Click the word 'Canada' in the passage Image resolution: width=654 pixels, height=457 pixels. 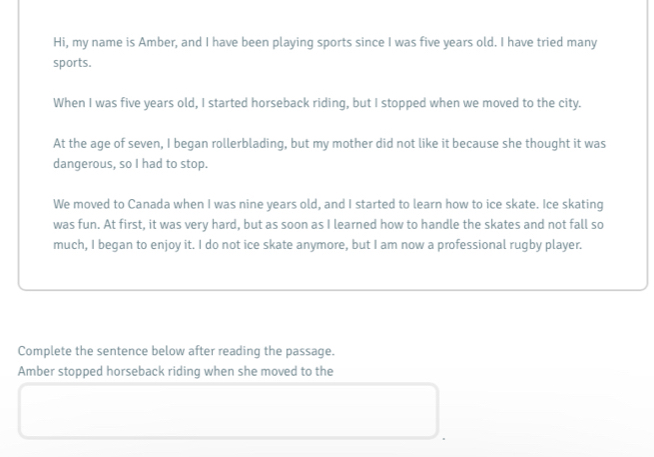(x=149, y=204)
